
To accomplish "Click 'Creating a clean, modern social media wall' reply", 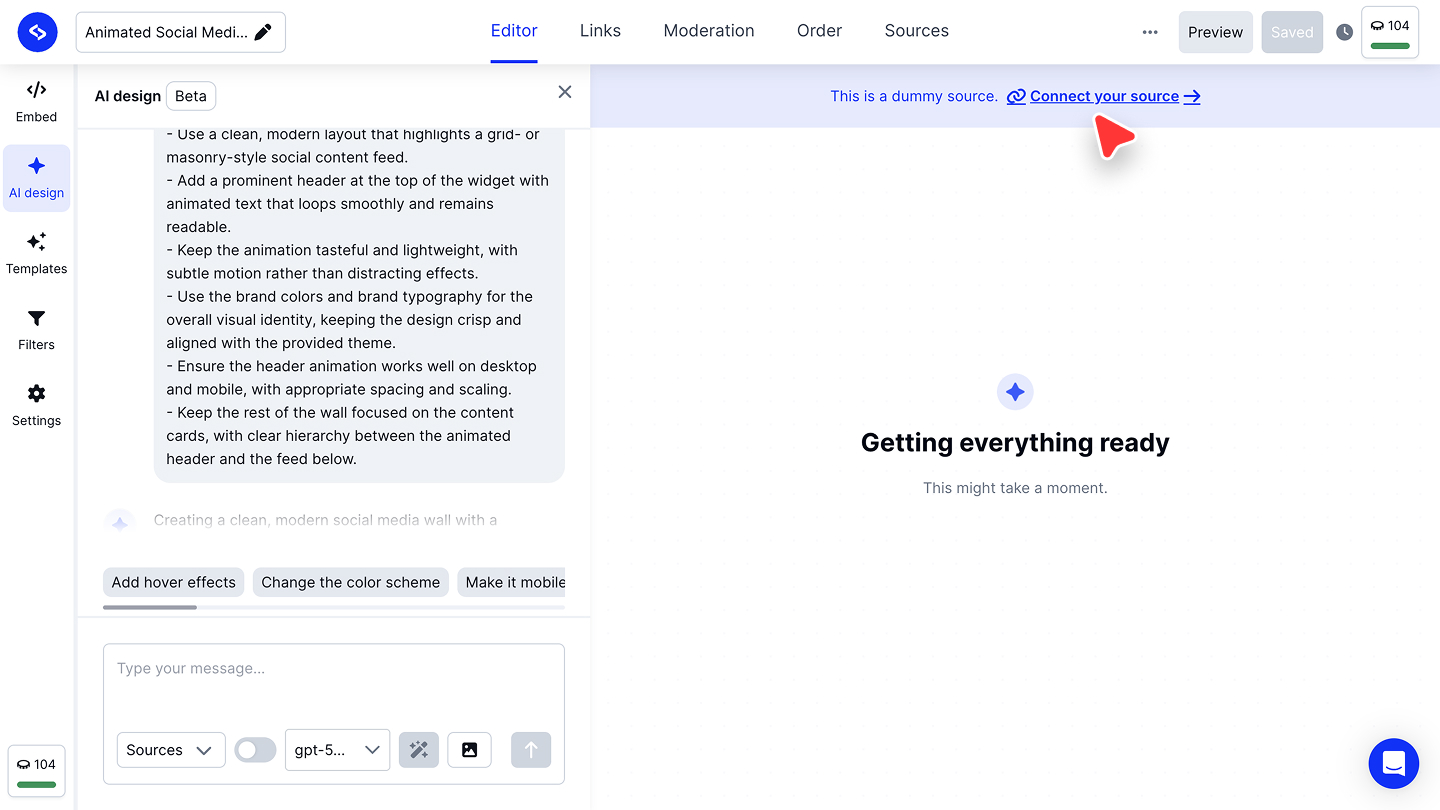I will click(x=326, y=520).
